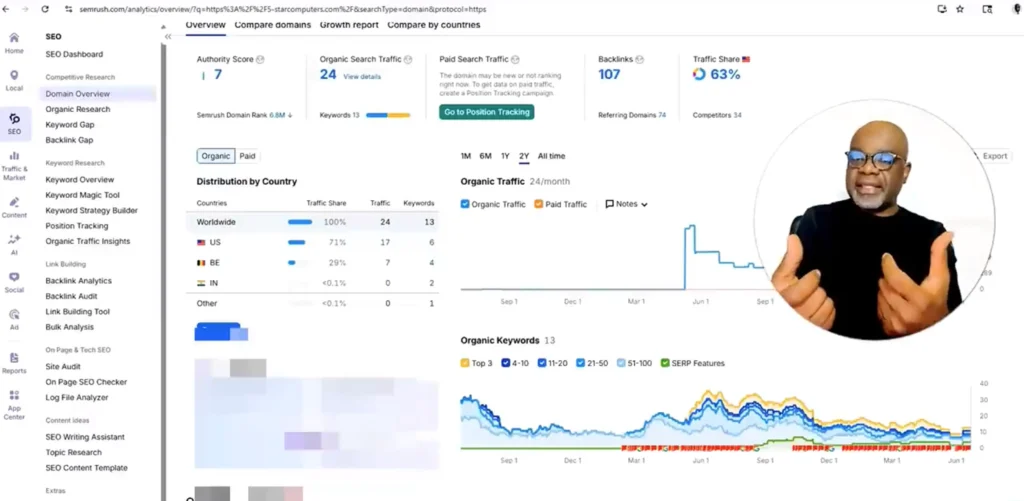Viewport: 1024px width, 501px height.
Task: Open View details link for organic traffic
Action: pos(362,76)
